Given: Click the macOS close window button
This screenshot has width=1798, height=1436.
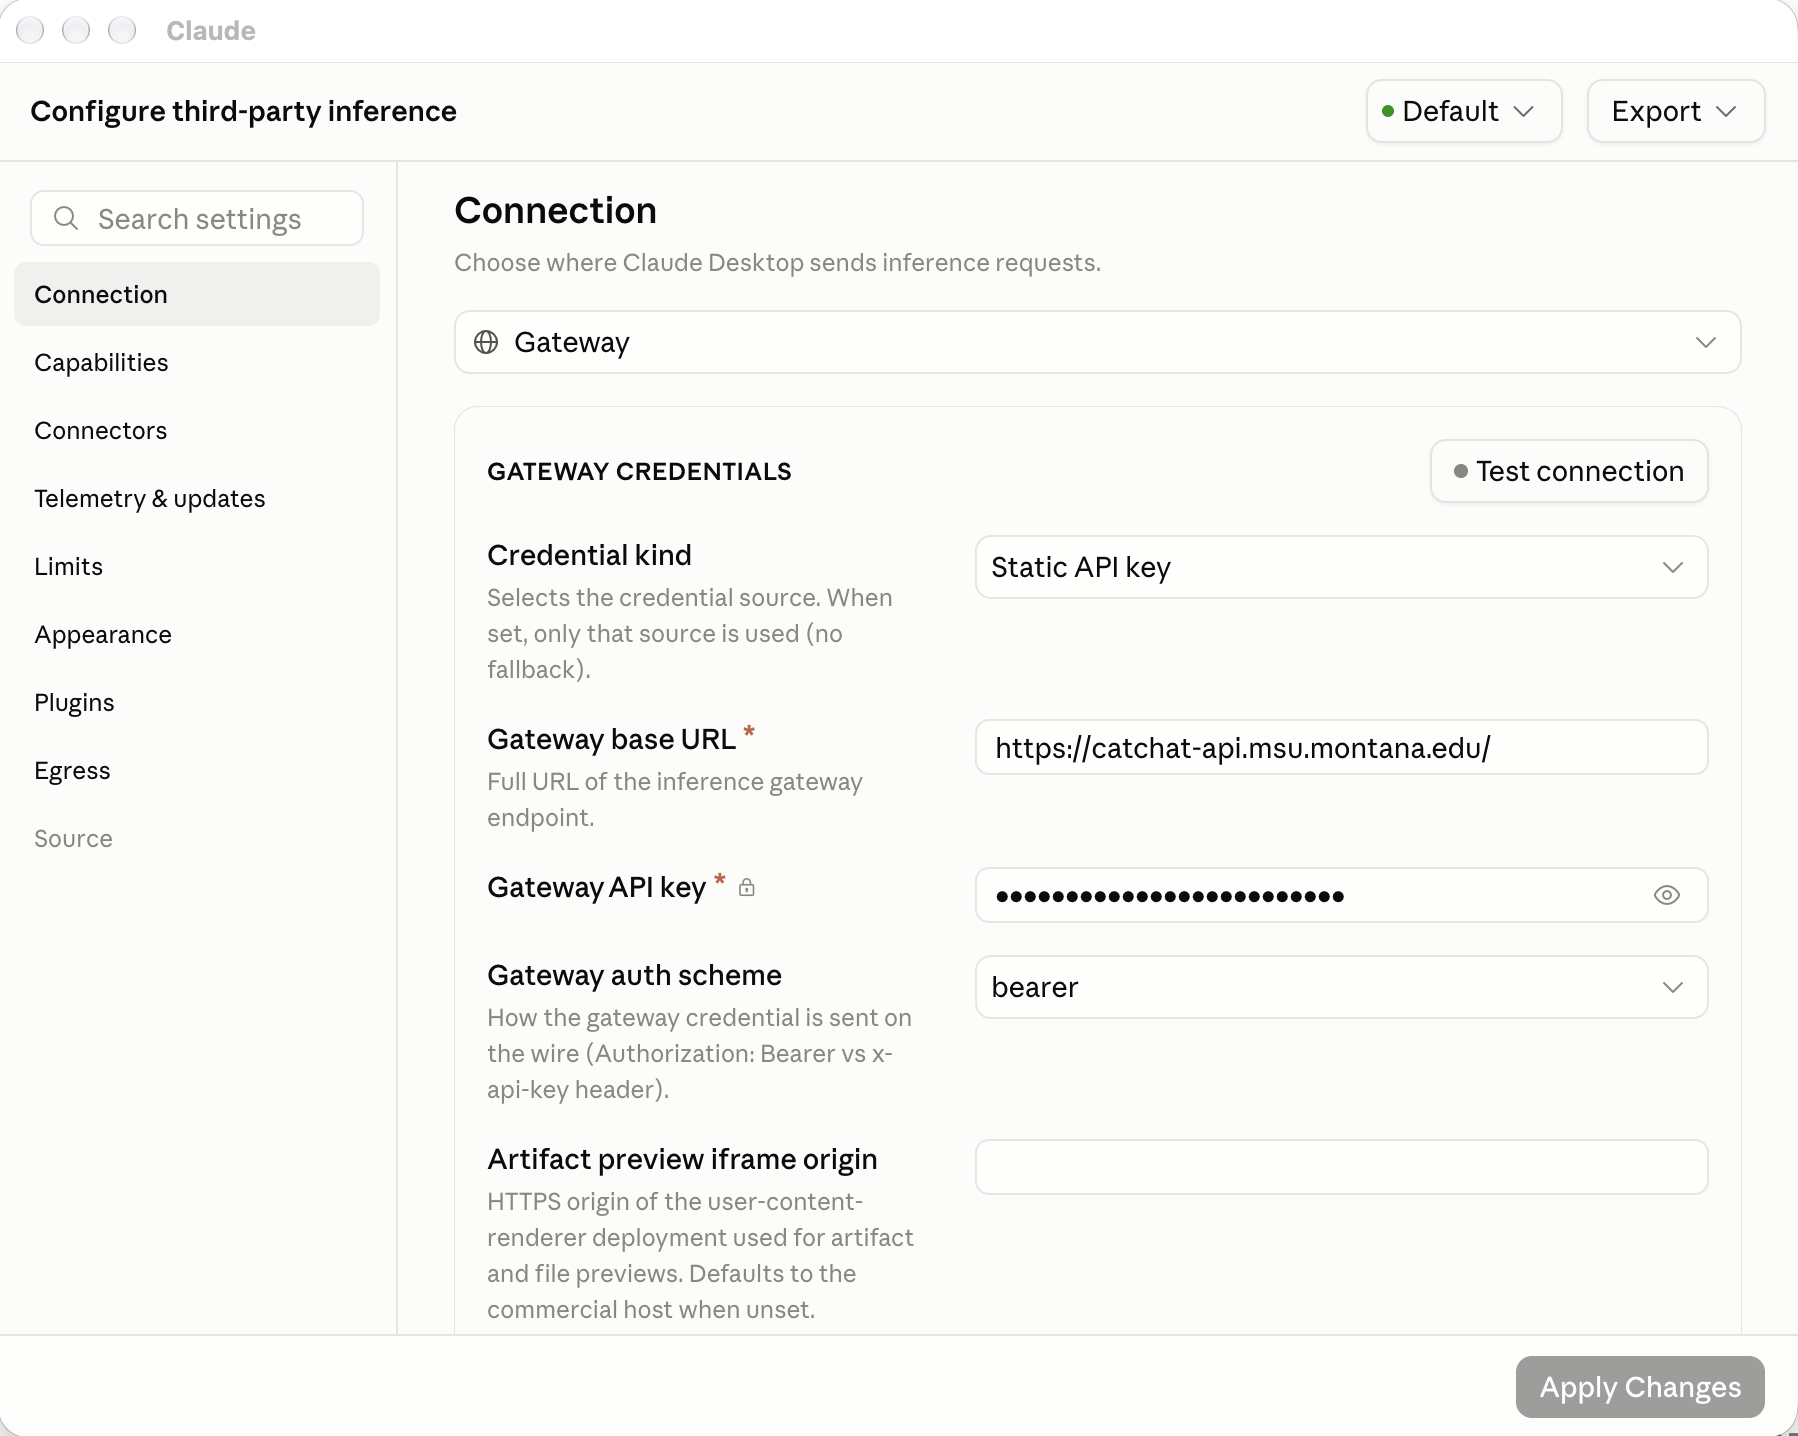Looking at the screenshot, I should (30, 30).
